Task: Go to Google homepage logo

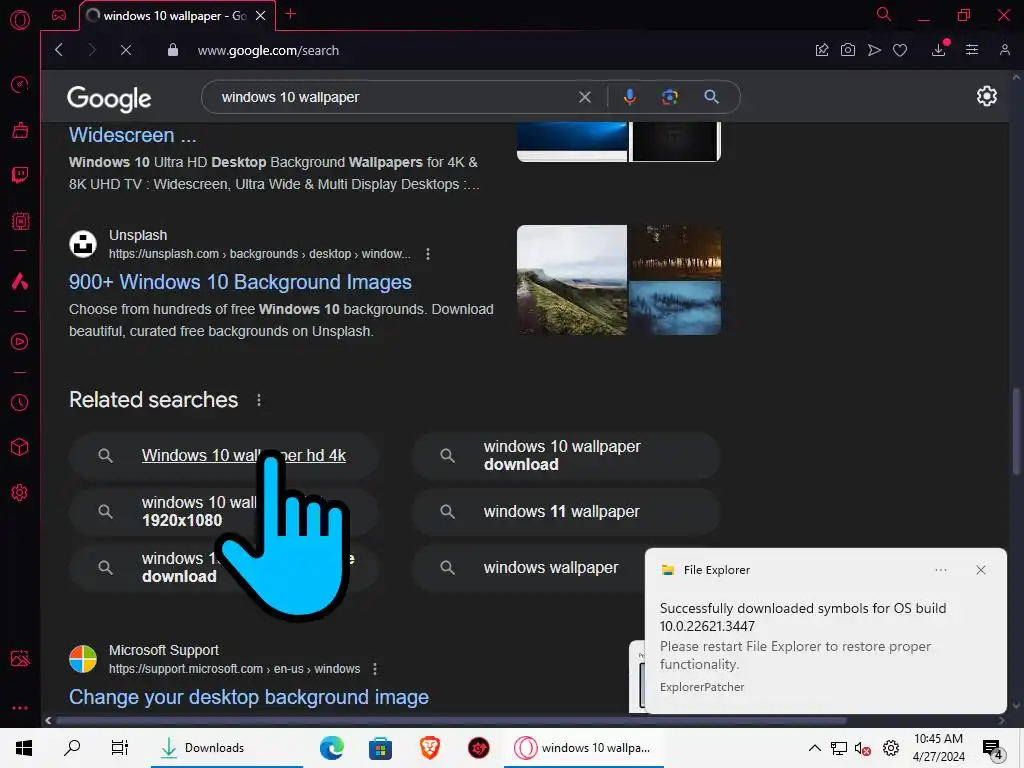Action: (x=109, y=99)
